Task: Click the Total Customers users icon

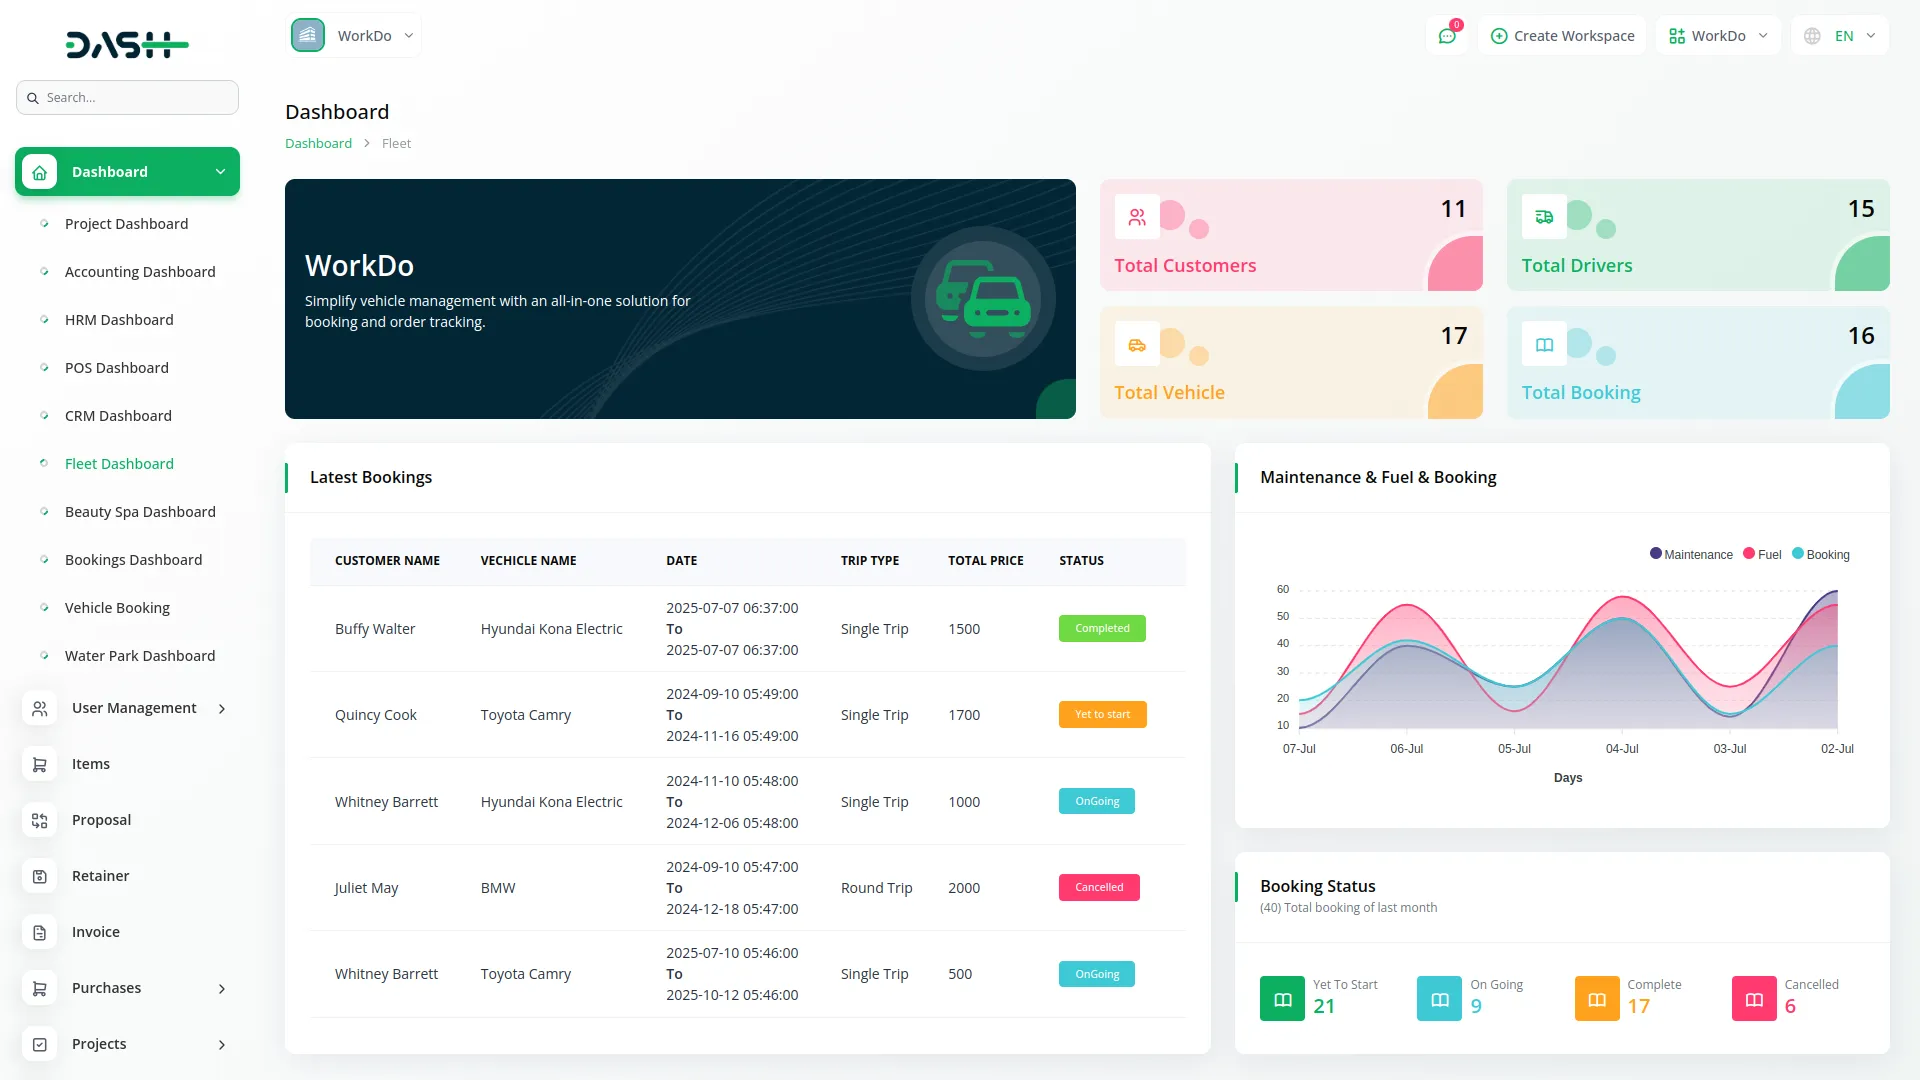Action: click(1137, 217)
